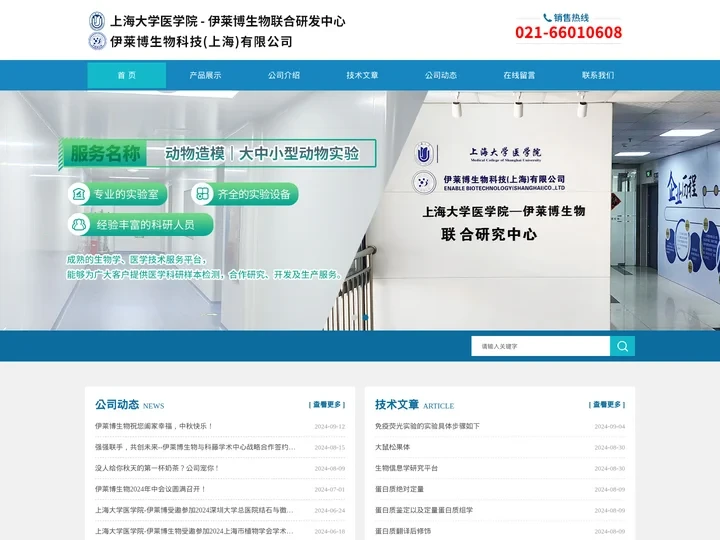Open the 蛋白质翻译后修饰 article
Image resolution: width=720 pixels, height=540 pixels.
(x=403, y=531)
